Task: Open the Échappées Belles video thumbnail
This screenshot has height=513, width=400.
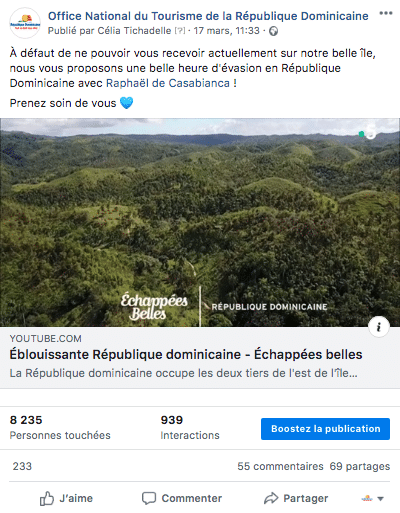Action: pos(200,222)
